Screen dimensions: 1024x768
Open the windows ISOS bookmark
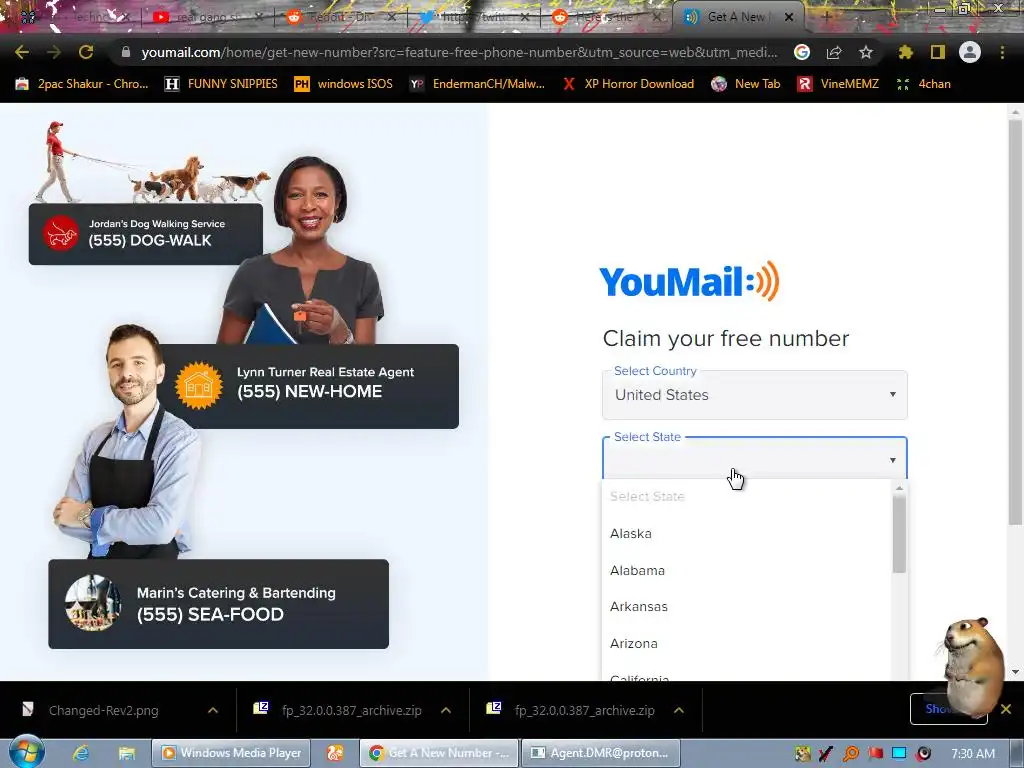(x=344, y=84)
